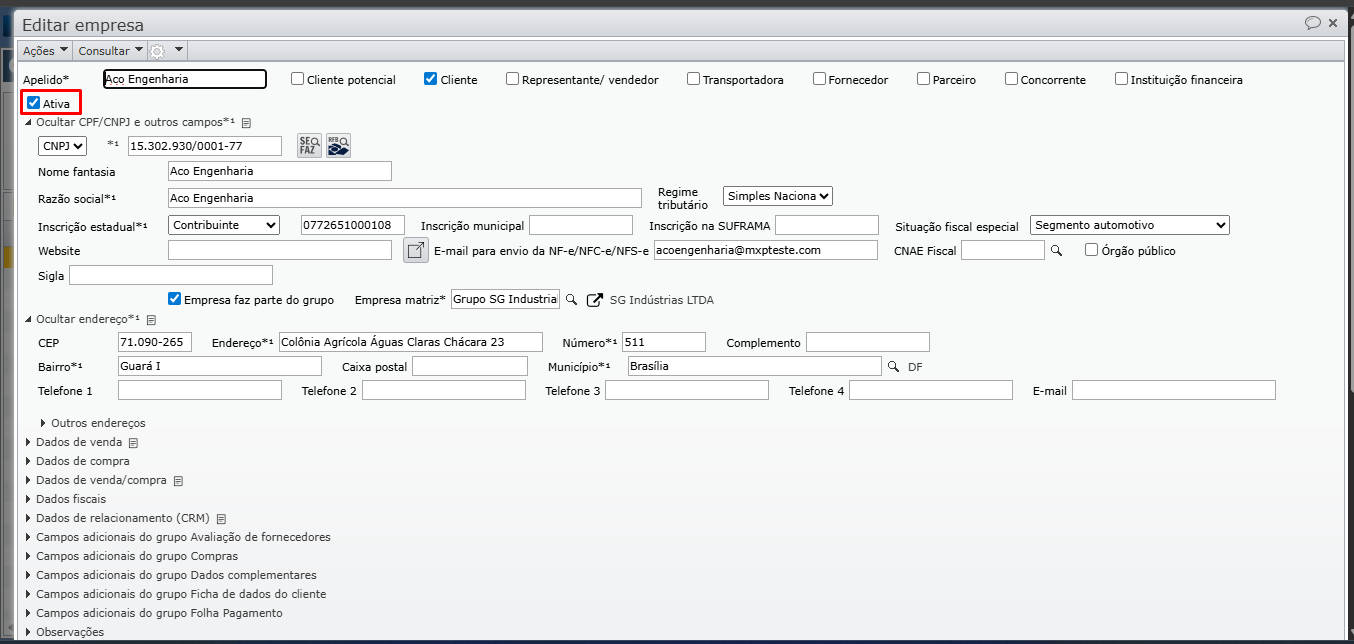1354x644 pixels.
Task: Open the Ações menu
Action: [x=46, y=51]
